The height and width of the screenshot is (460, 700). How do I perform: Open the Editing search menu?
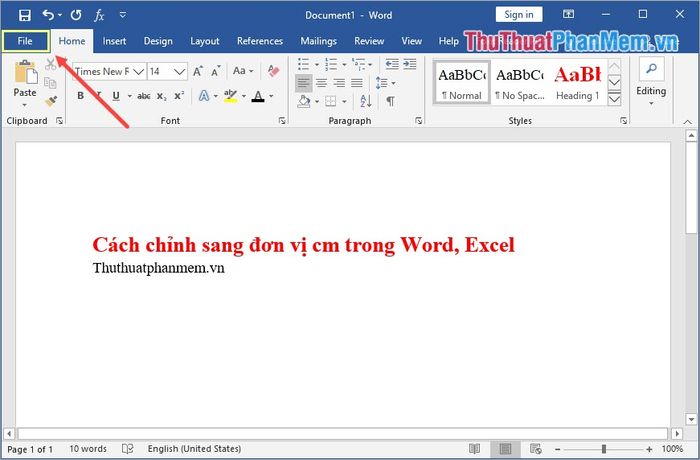click(x=651, y=82)
